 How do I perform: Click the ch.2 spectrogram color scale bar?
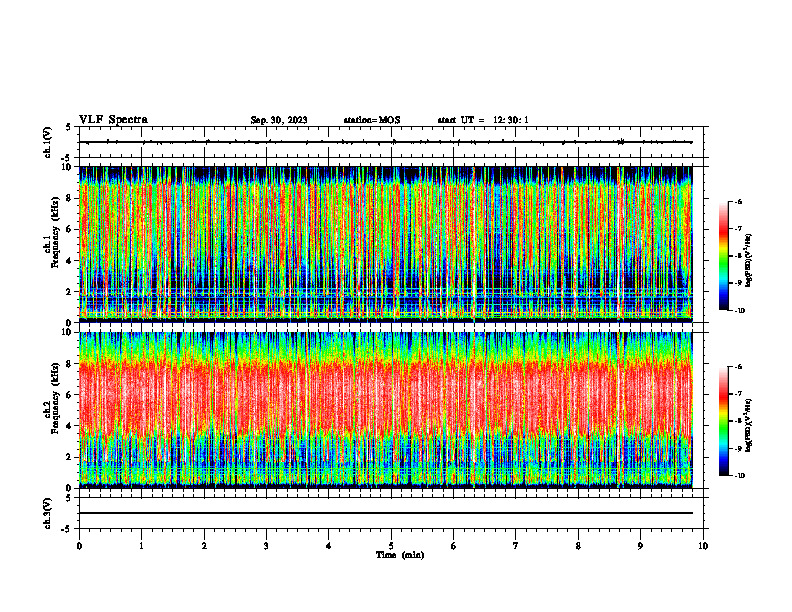(x=723, y=421)
